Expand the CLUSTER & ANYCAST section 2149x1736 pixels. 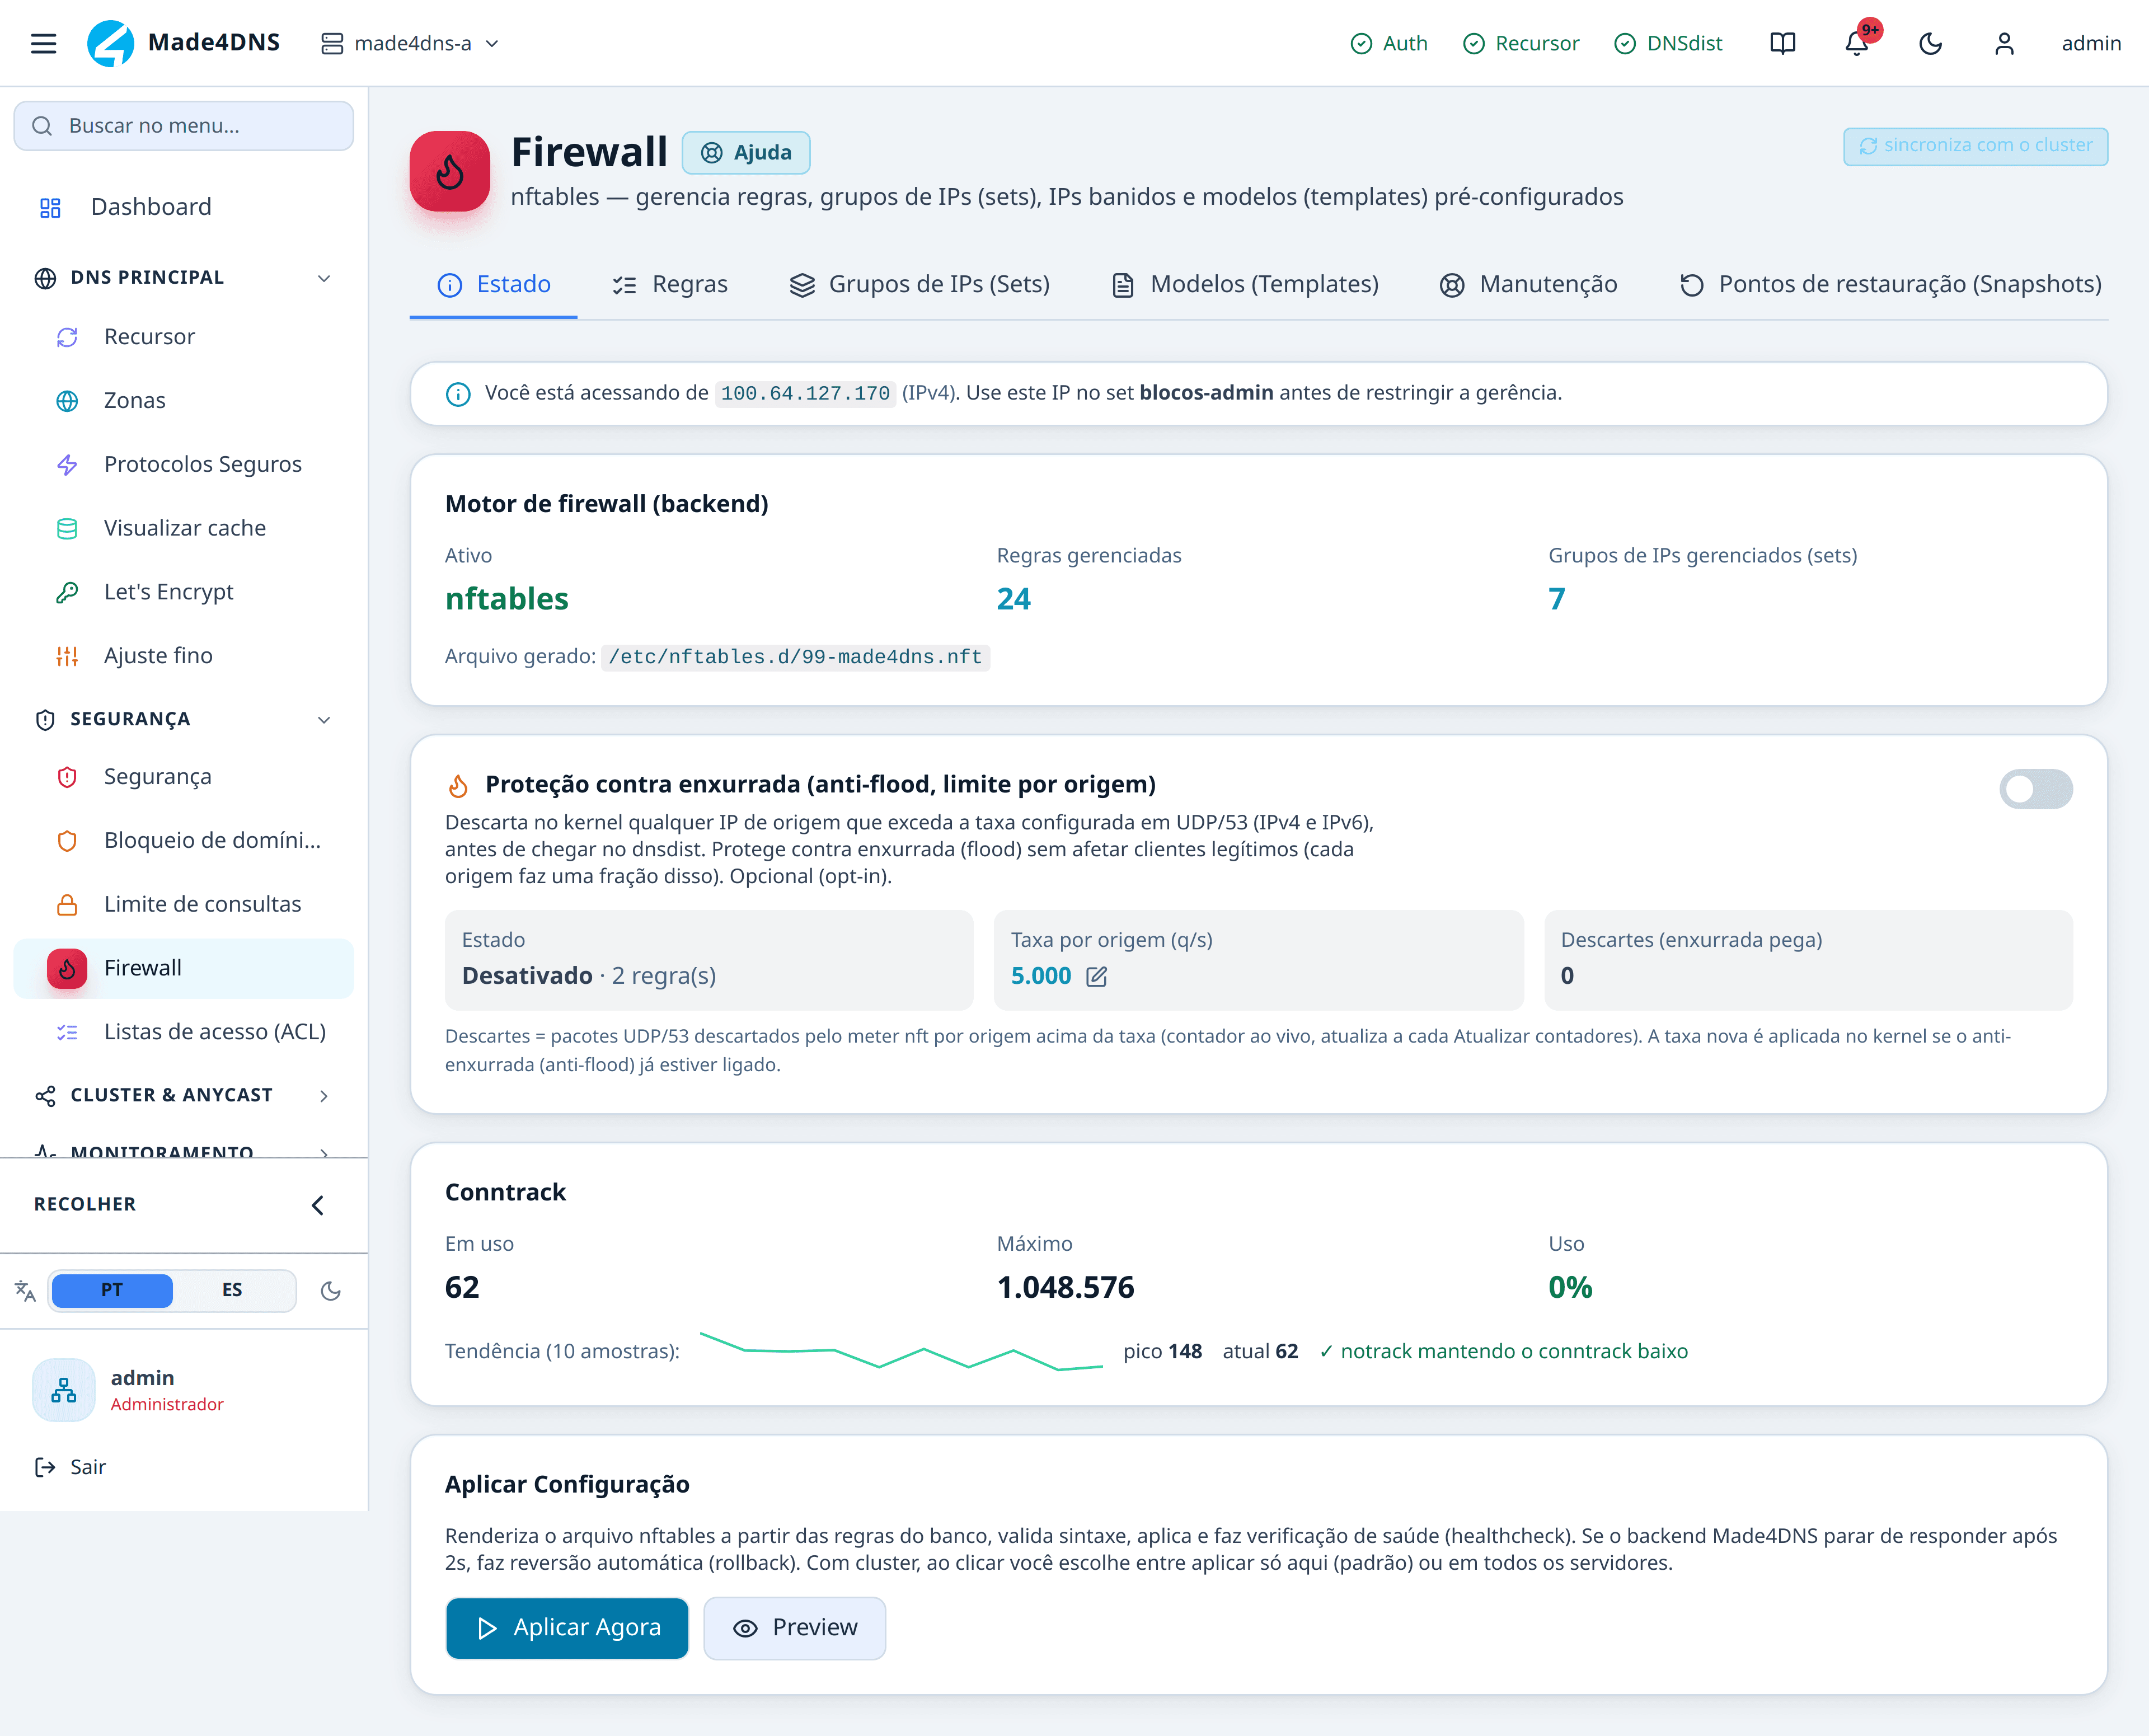[184, 1096]
